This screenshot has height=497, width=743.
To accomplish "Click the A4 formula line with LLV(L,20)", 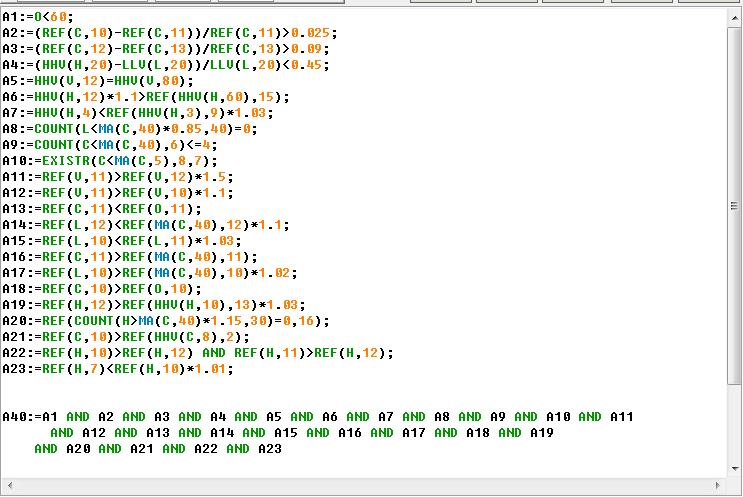I will (166, 65).
